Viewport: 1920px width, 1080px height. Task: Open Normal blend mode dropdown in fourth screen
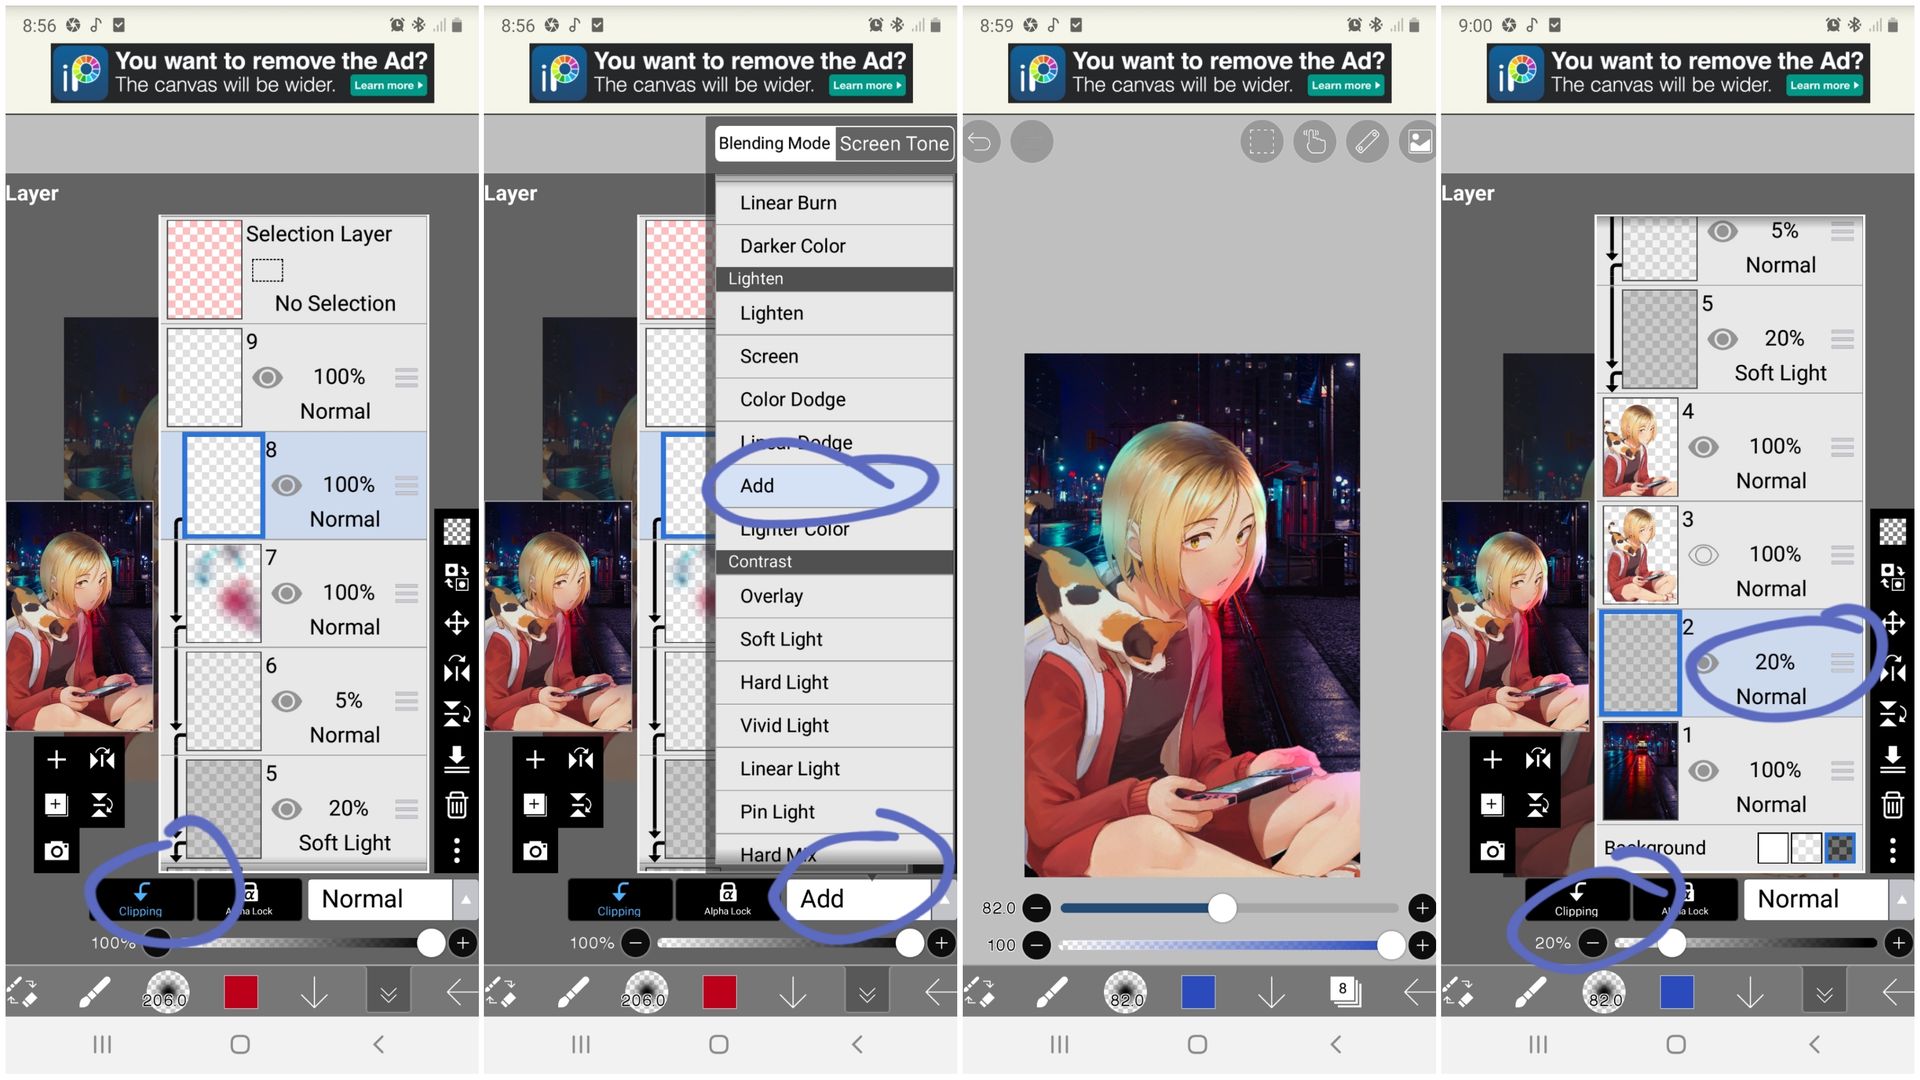point(1827,899)
